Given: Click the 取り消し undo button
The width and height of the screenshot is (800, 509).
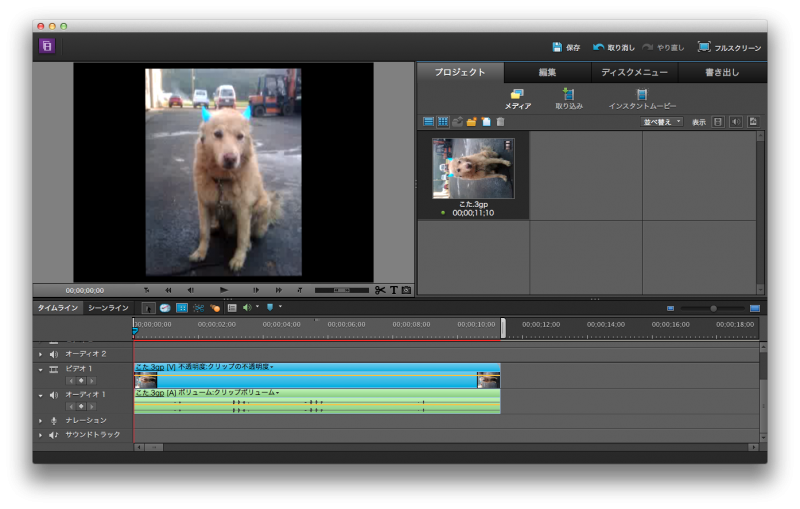Looking at the screenshot, I should pos(613,47).
